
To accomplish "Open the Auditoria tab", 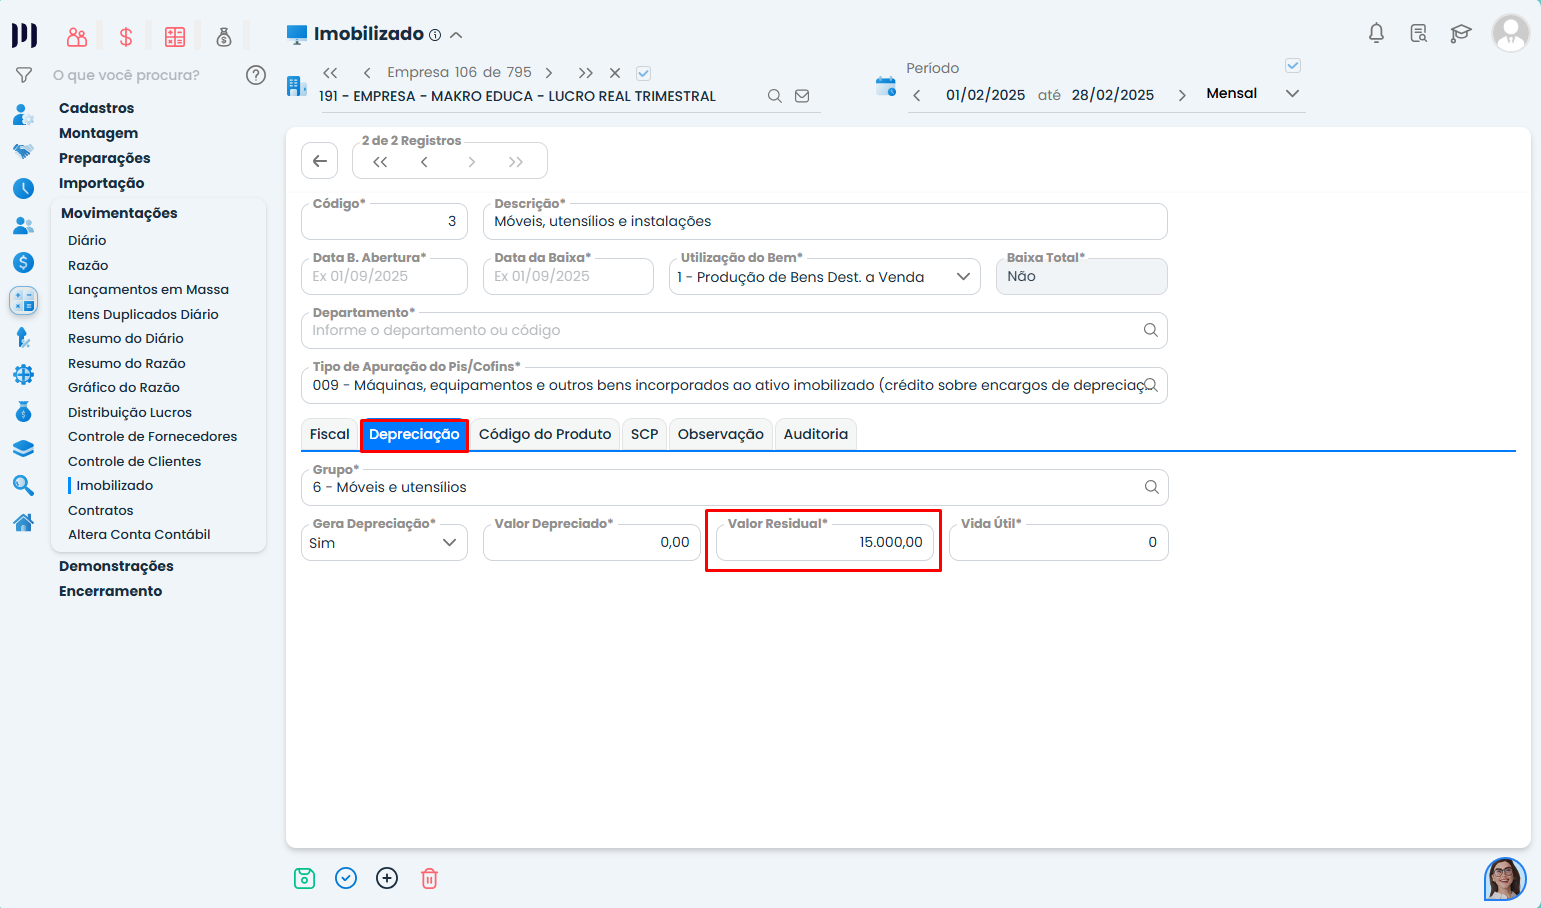I will pyautogui.click(x=815, y=434).
